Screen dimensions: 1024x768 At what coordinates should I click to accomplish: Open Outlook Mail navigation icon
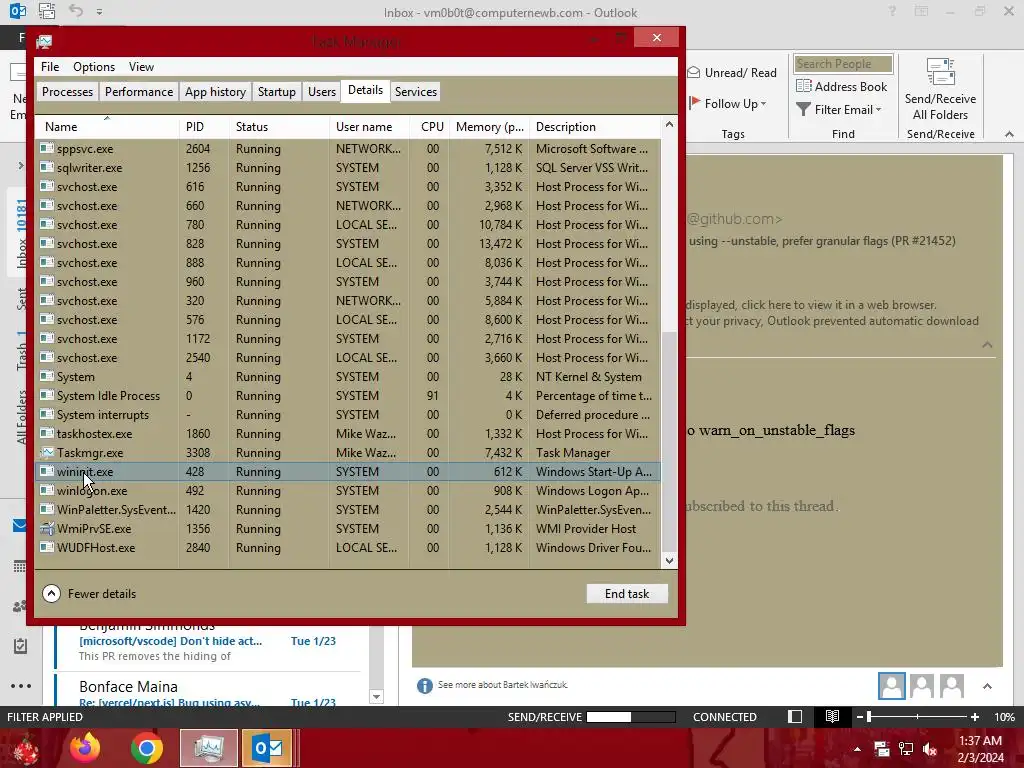click(20, 526)
